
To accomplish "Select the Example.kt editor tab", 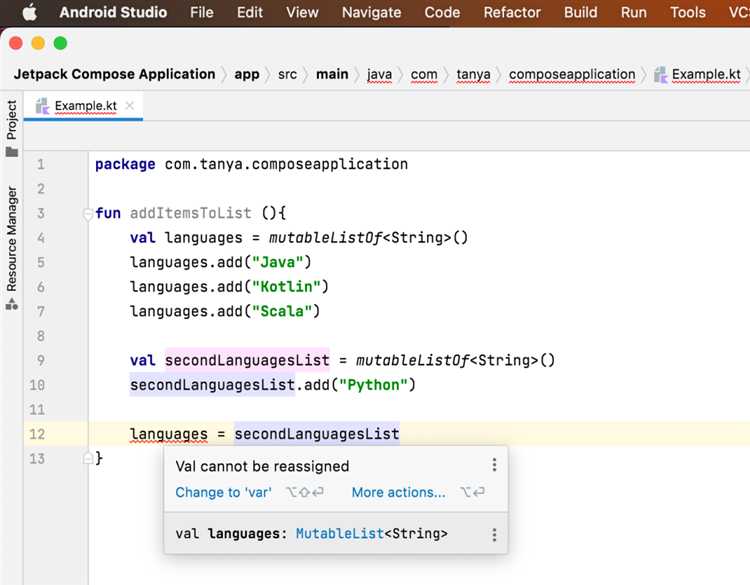I will coord(85,106).
